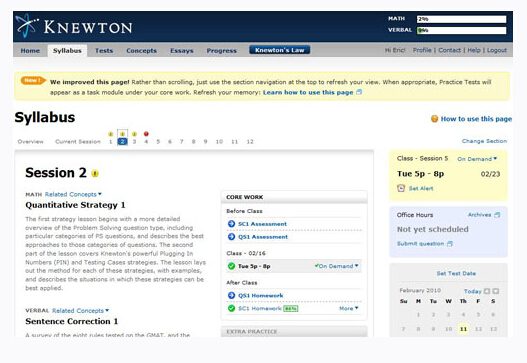Open the Home tab
Image resolution: width=527 pixels, height=363 pixels.
point(30,50)
